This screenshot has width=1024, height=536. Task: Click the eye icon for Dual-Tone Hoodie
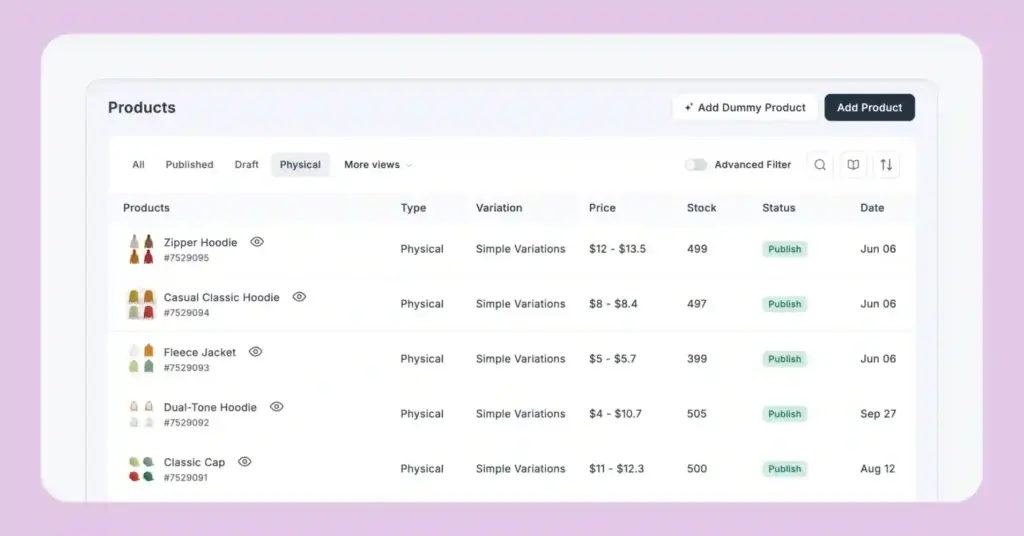[x=277, y=407]
